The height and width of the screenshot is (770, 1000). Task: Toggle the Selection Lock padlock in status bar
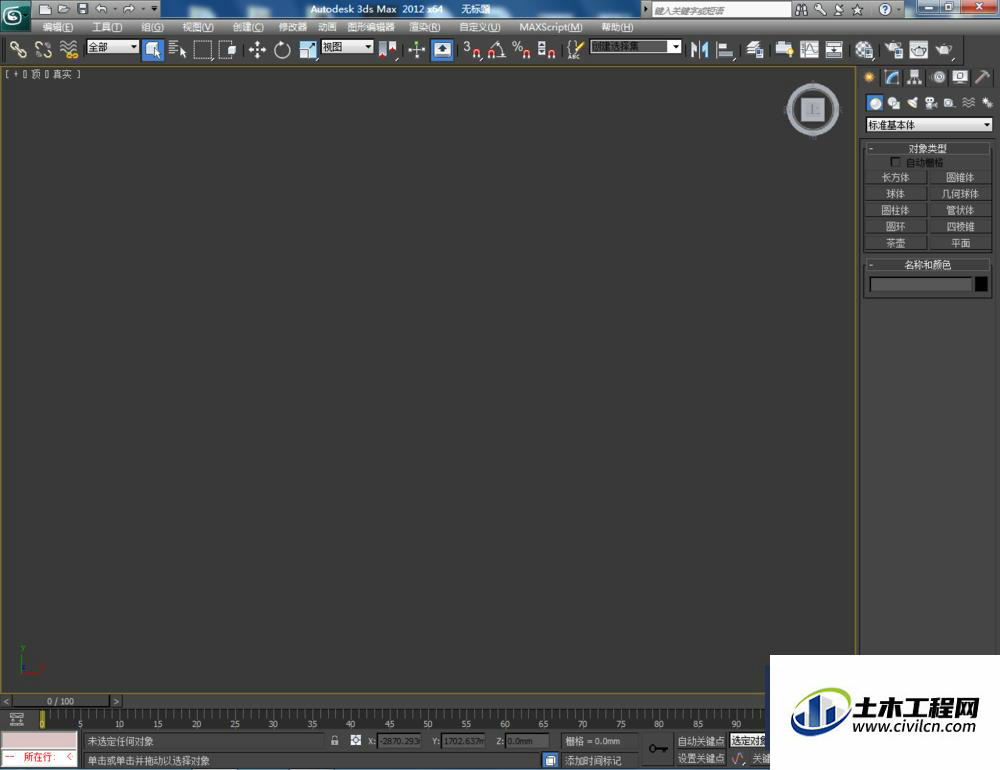pos(335,741)
